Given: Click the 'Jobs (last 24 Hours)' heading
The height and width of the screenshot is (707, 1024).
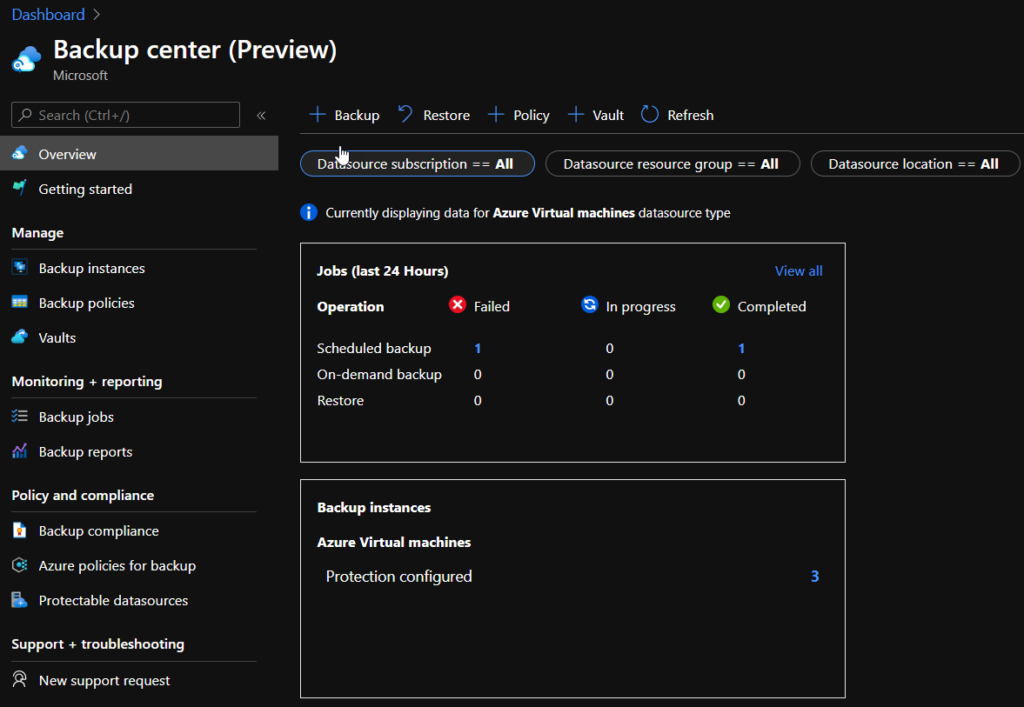Looking at the screenshot, I should (x=383, y=271).
